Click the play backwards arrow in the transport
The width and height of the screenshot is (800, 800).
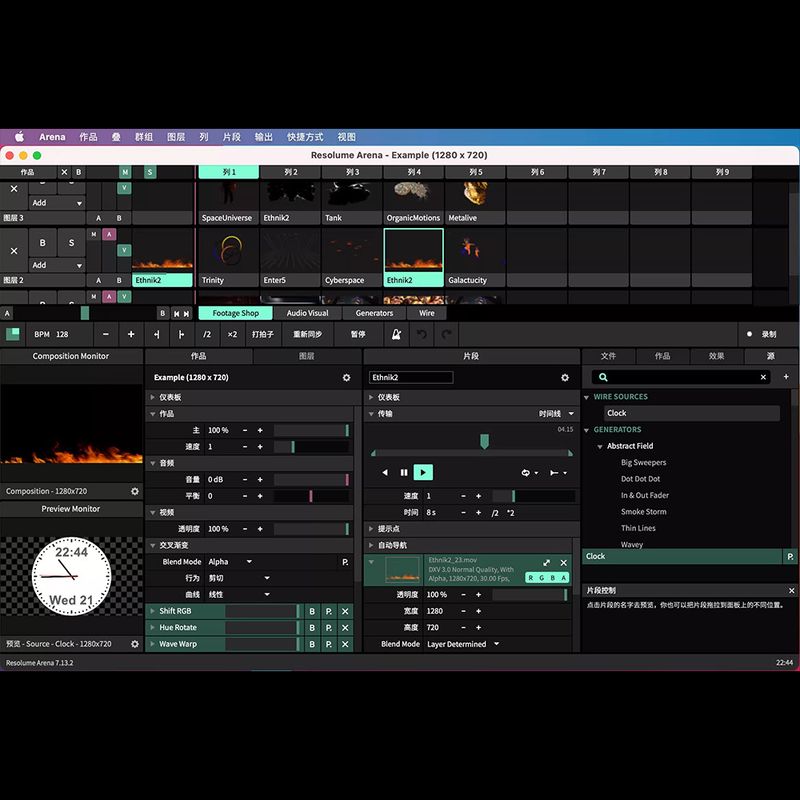click(385, 472)
